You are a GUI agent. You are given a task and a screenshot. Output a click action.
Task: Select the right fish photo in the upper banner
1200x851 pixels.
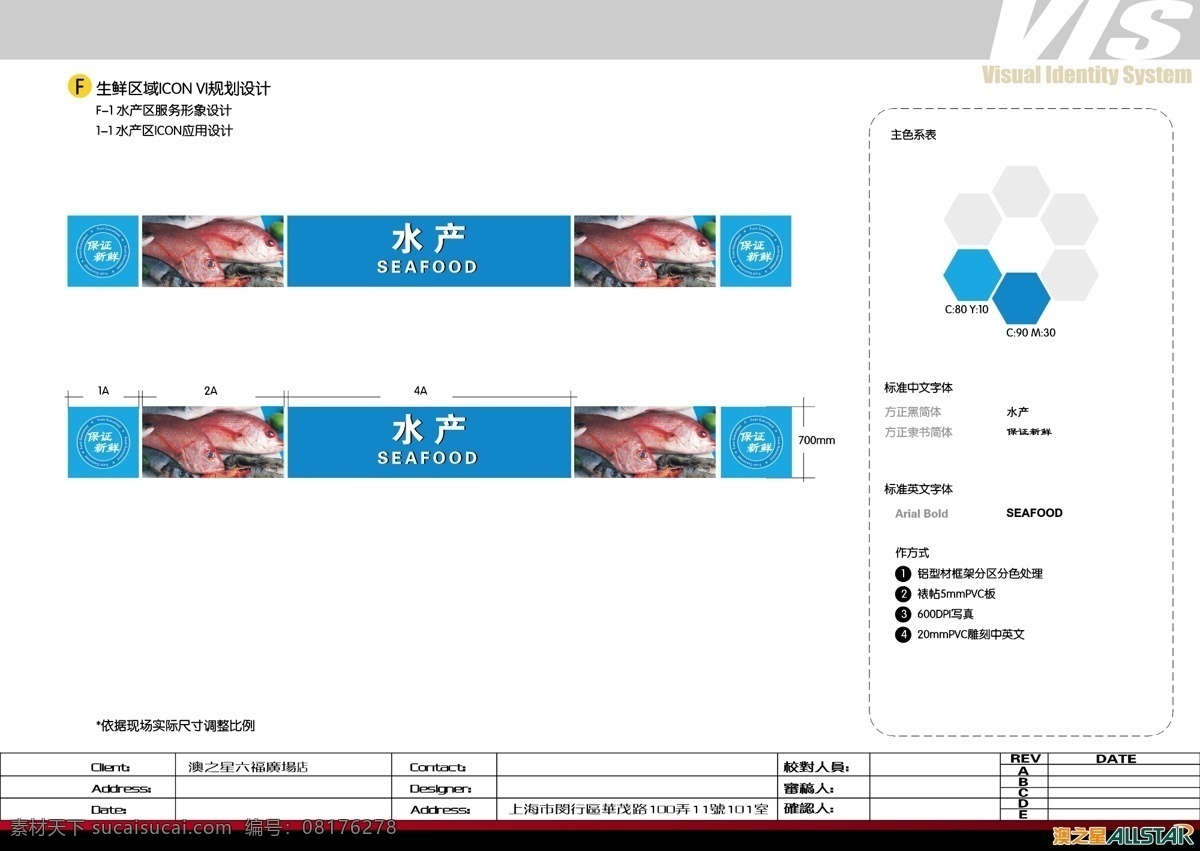(645, 251)
